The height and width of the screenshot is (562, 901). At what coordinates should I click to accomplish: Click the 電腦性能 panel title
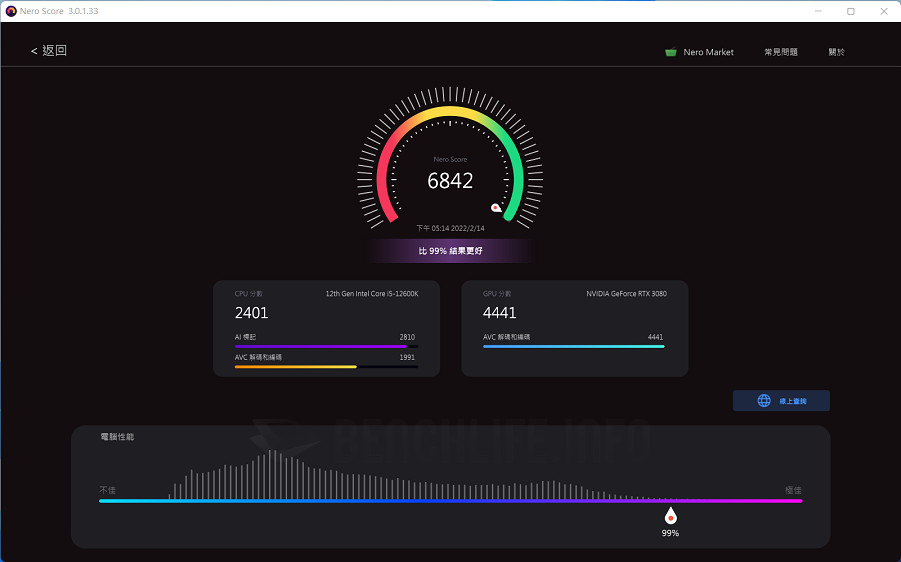117,437
